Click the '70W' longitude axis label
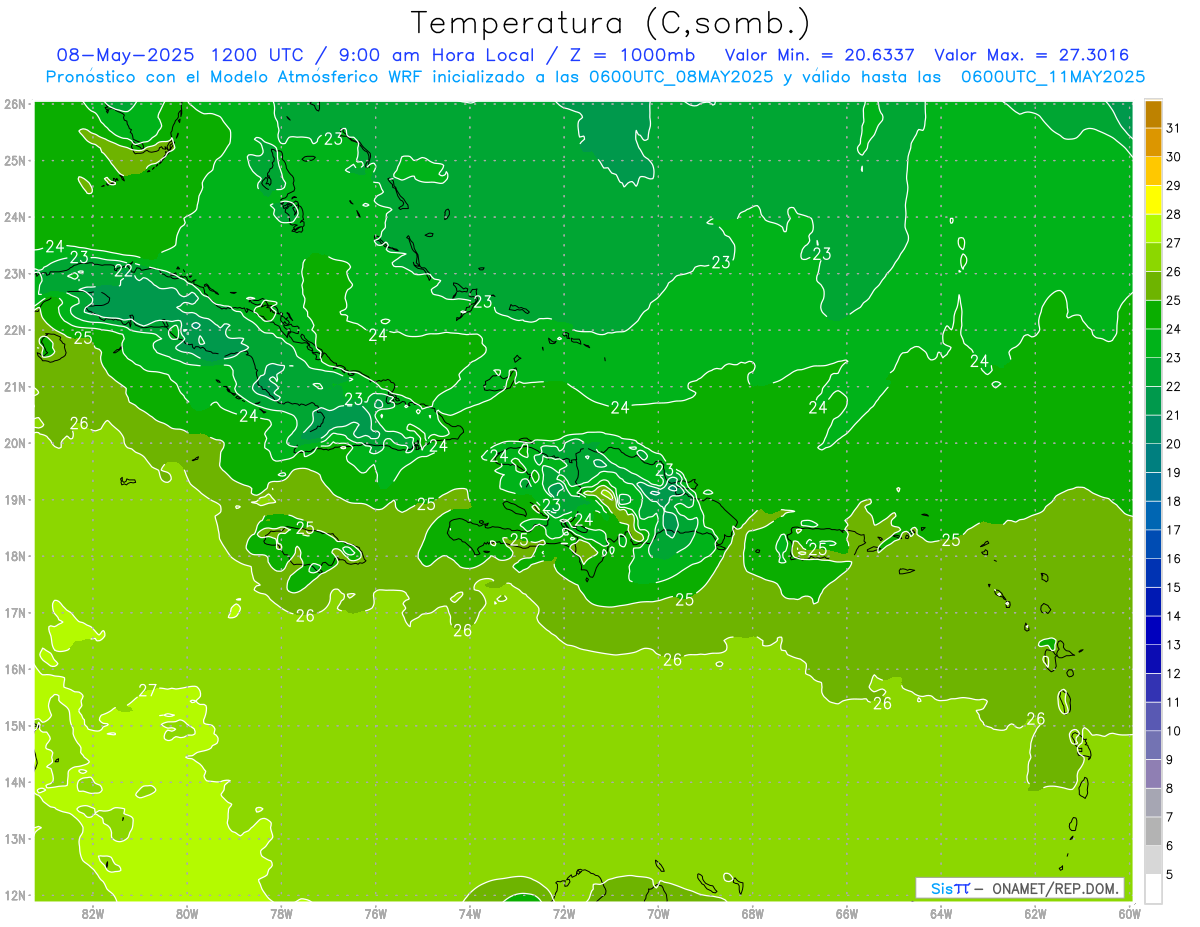Image resolution: width=1200 pixels, height=927 pixels. pos(658,913)
